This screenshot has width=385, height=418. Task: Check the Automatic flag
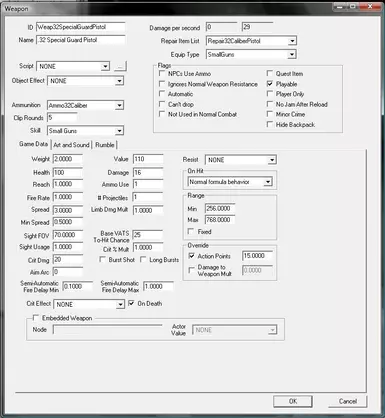coord(162,94)
